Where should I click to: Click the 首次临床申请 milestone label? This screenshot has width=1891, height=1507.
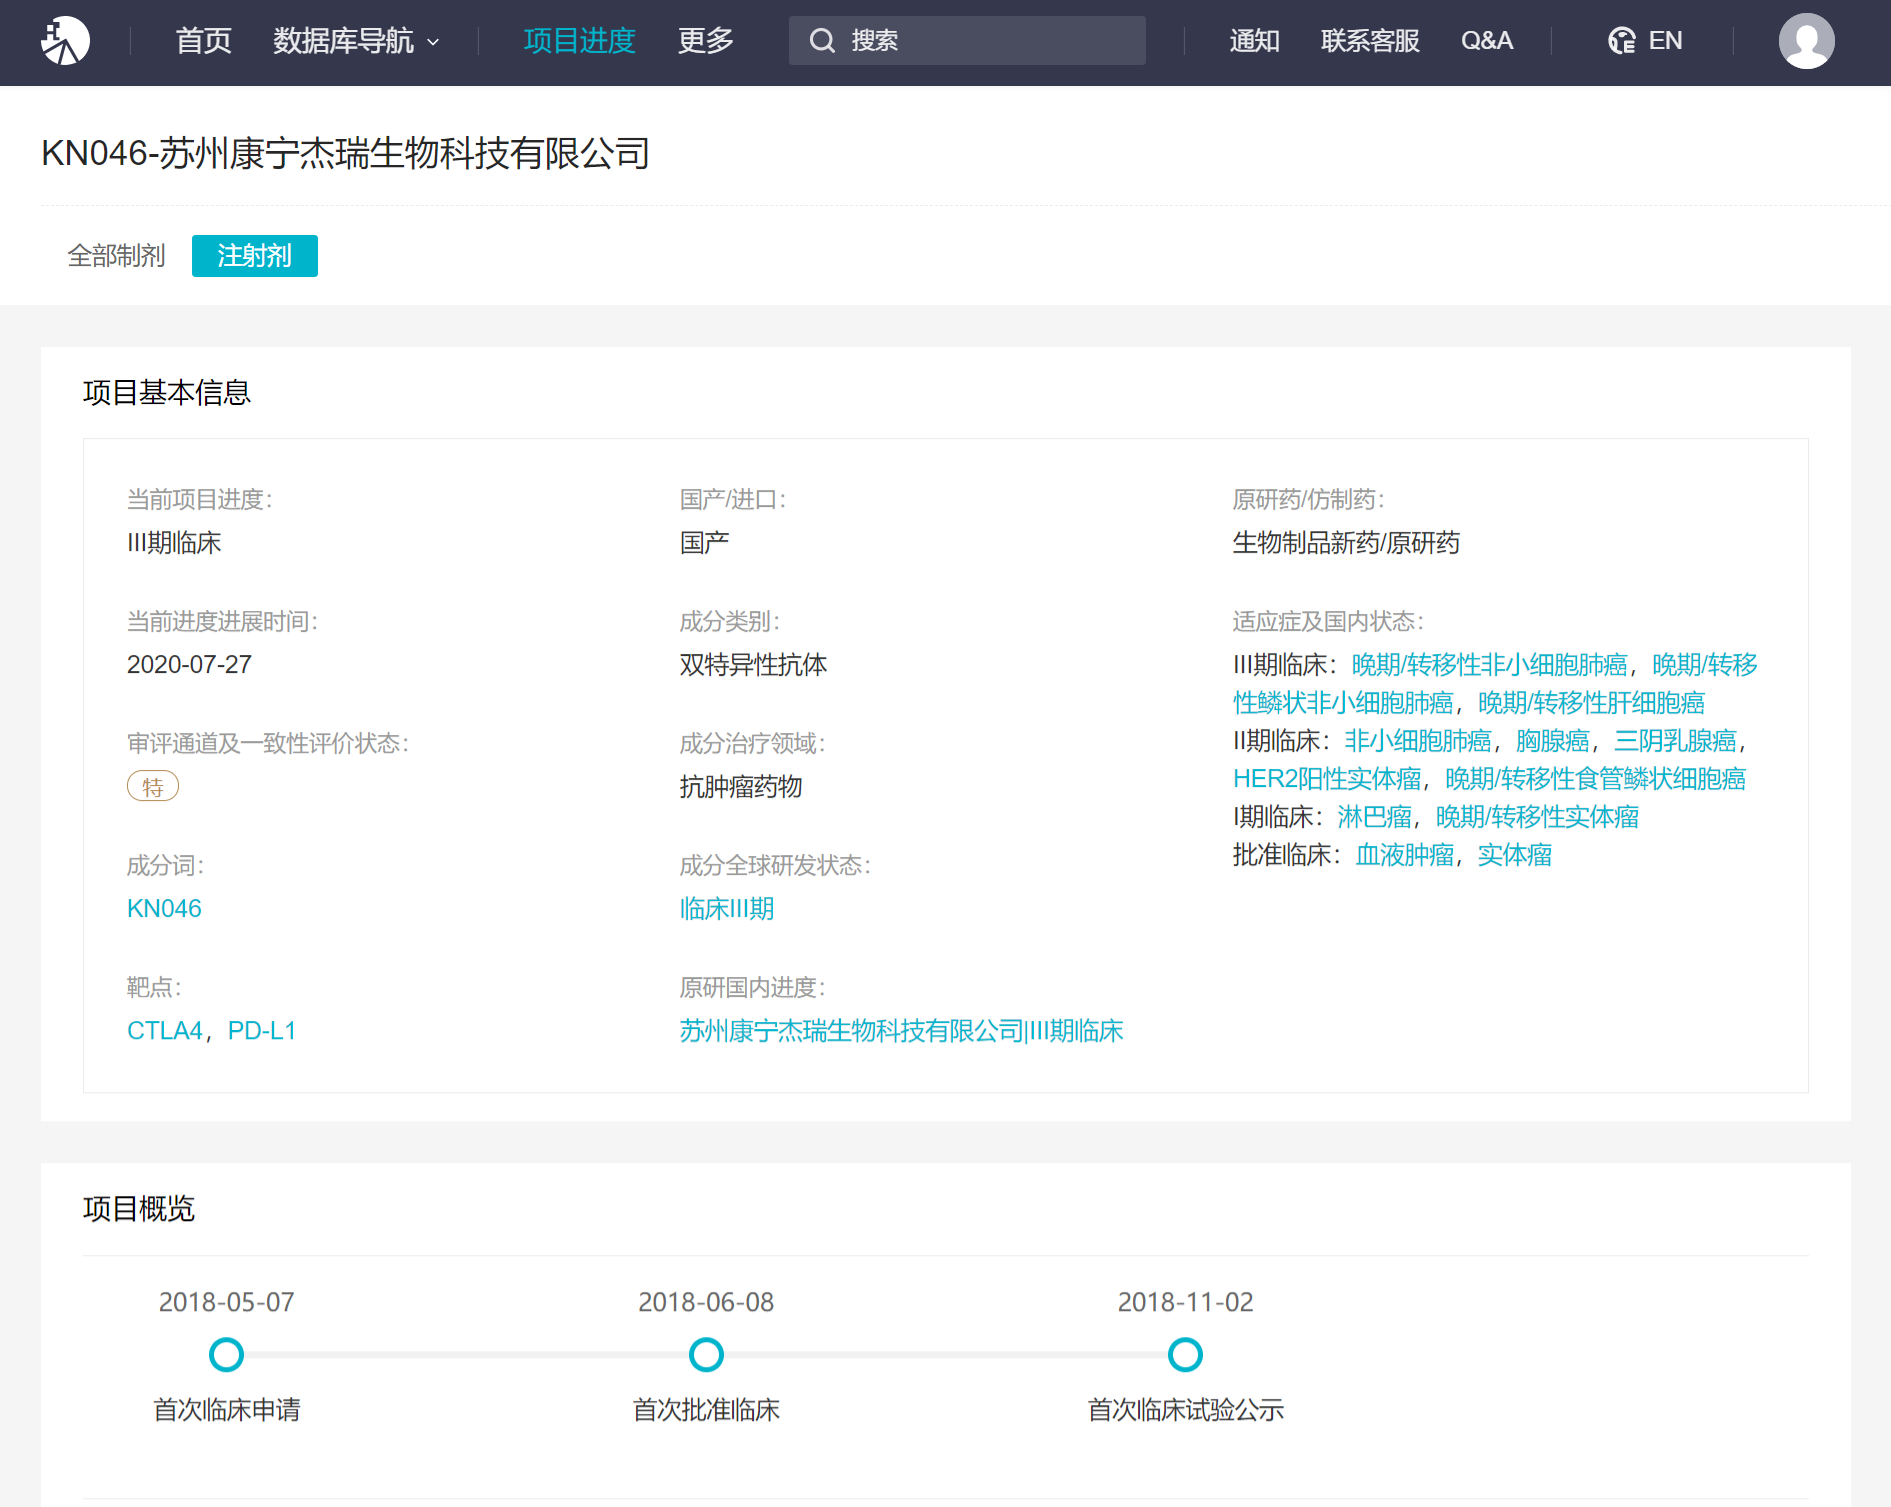pyautogui.click(x=226, y=1409)
